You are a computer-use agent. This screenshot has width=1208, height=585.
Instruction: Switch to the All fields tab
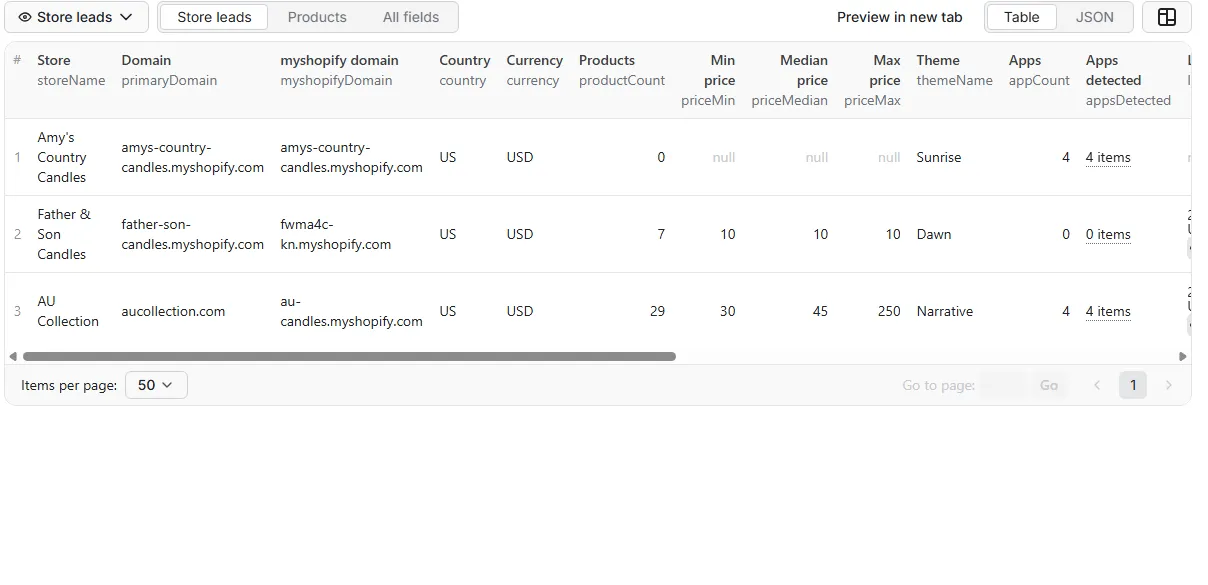click(411, 17)
